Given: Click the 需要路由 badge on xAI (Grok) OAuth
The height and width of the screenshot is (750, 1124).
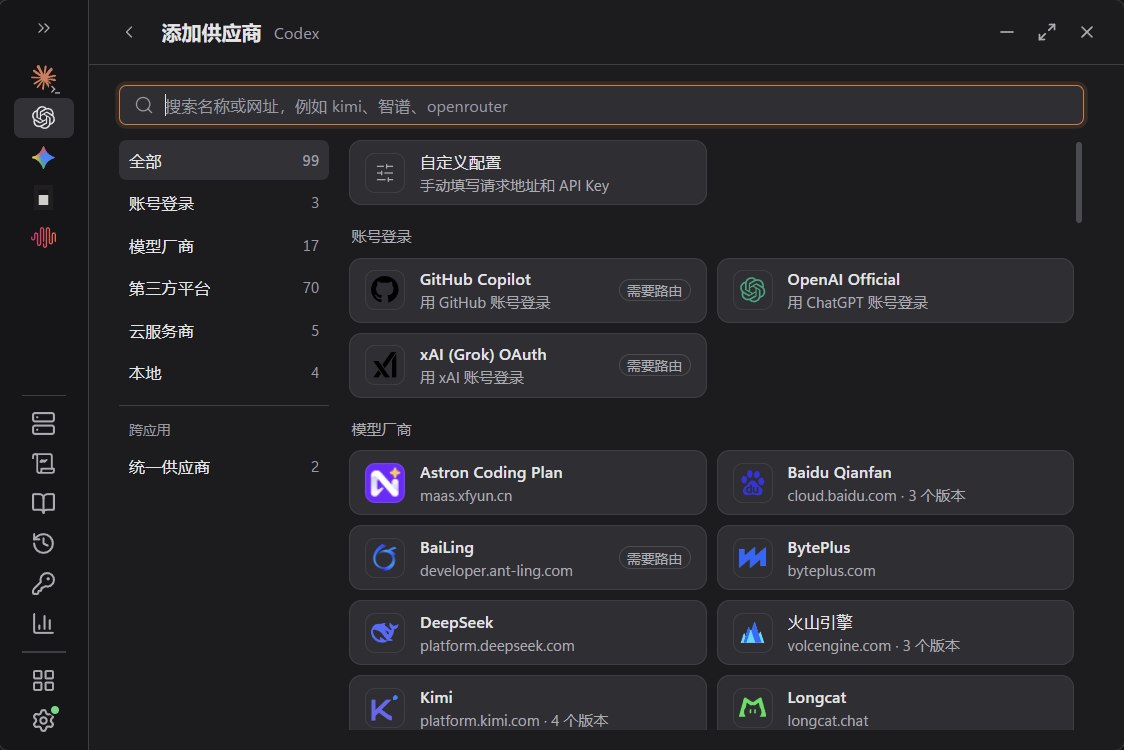Looking at the screenshot, I should pyautogui.click(x=654, y=366).
